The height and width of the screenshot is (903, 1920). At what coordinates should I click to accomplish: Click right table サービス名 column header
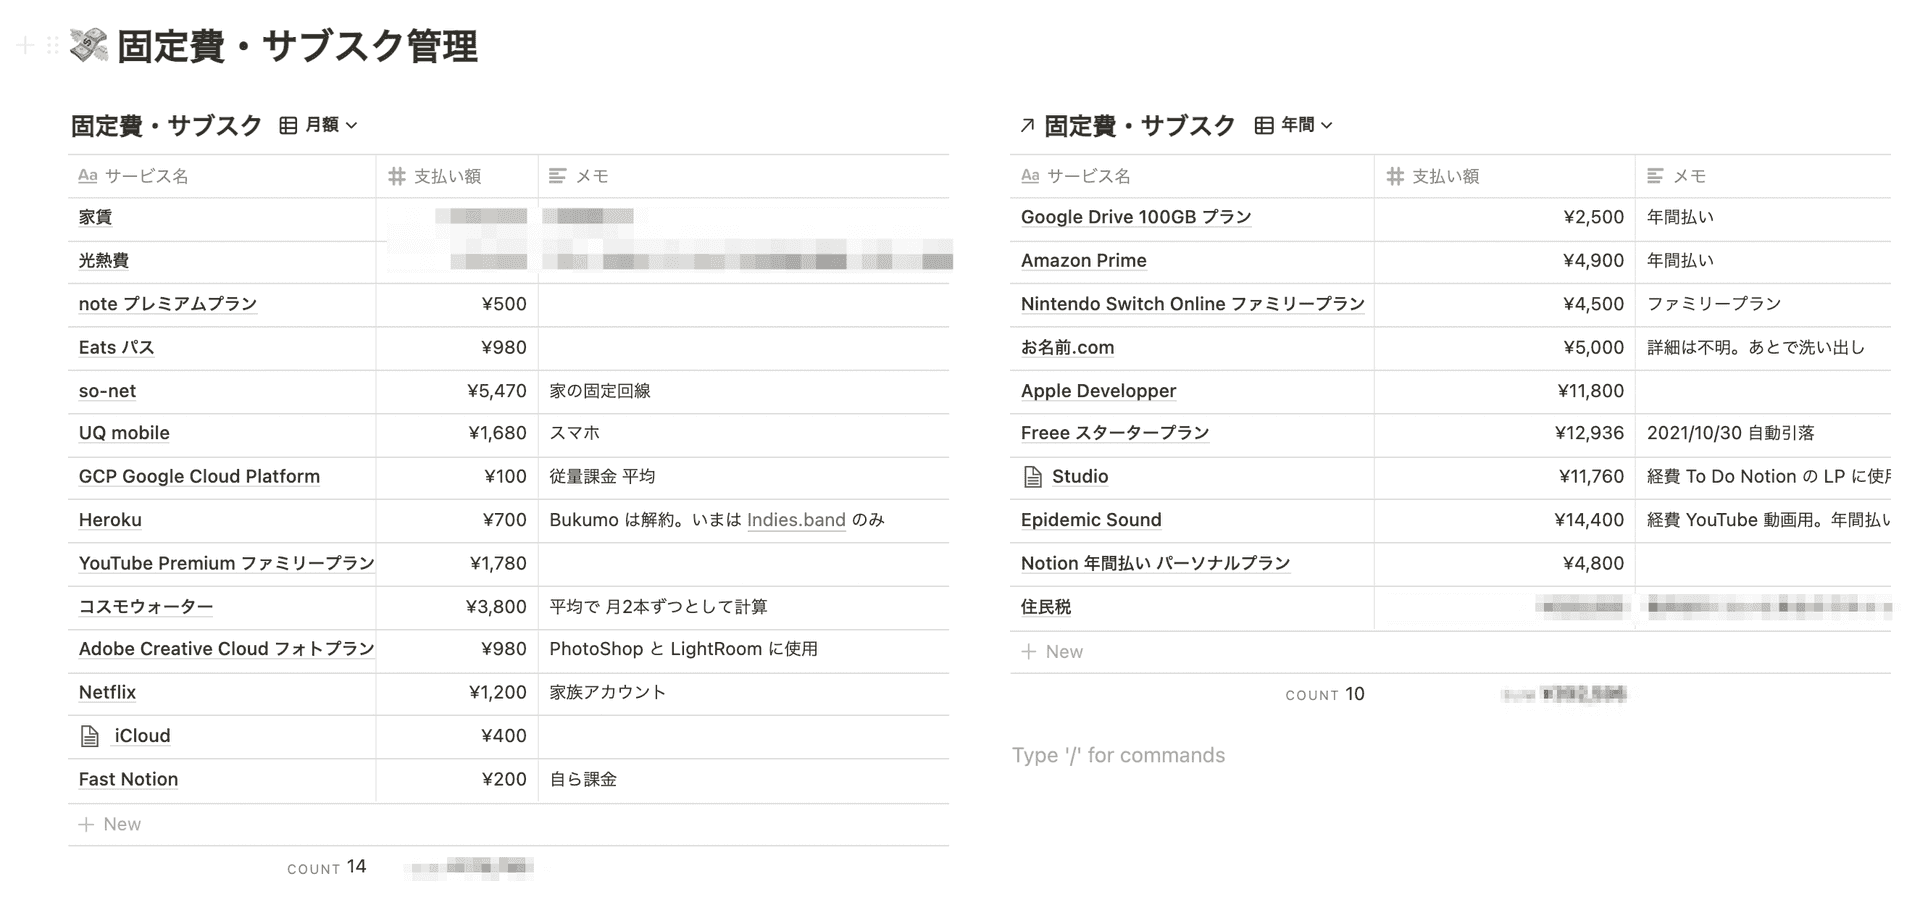tap(1192, 176)
